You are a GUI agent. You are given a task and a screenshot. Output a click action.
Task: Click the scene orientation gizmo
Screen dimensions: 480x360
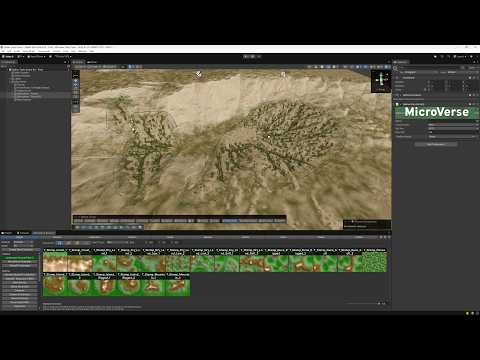pos(381,81)
